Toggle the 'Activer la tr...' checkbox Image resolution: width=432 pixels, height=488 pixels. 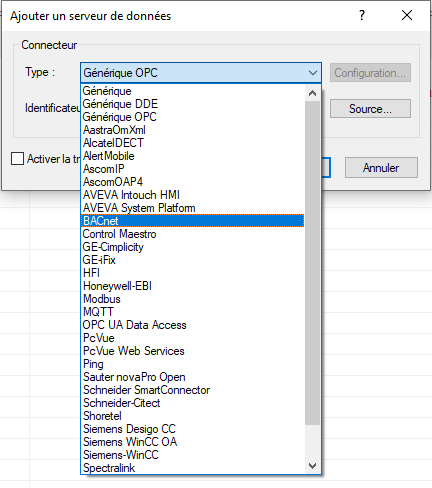pos(17,159)
